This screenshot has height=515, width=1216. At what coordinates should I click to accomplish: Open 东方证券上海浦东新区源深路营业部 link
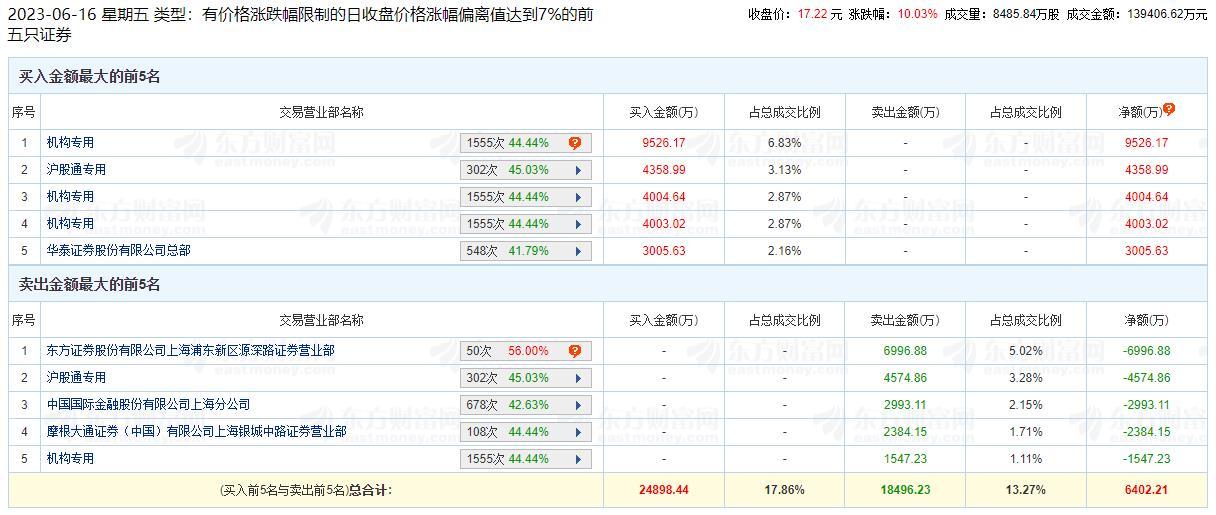click(x=190, y=351)
